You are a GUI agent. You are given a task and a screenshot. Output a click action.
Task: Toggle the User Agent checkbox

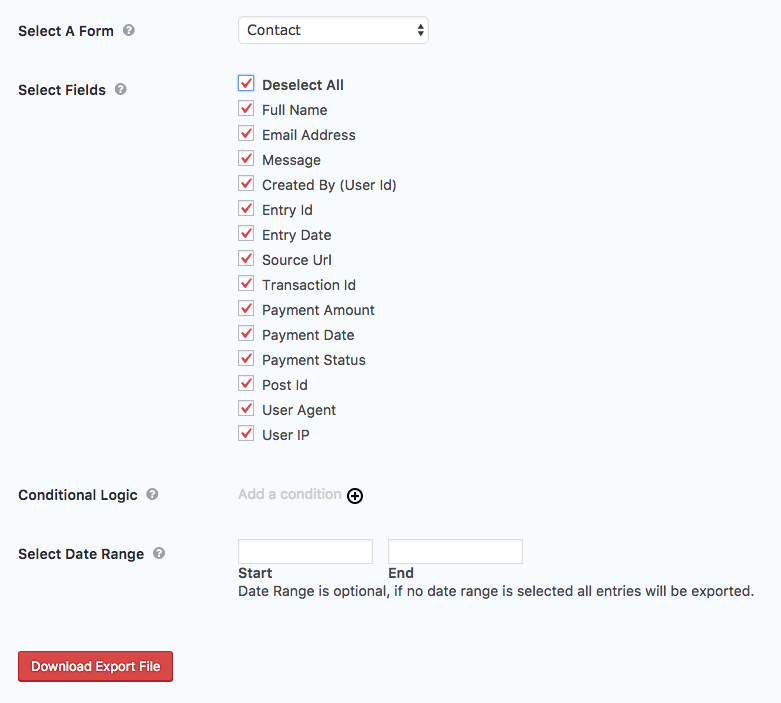point(246,409)
